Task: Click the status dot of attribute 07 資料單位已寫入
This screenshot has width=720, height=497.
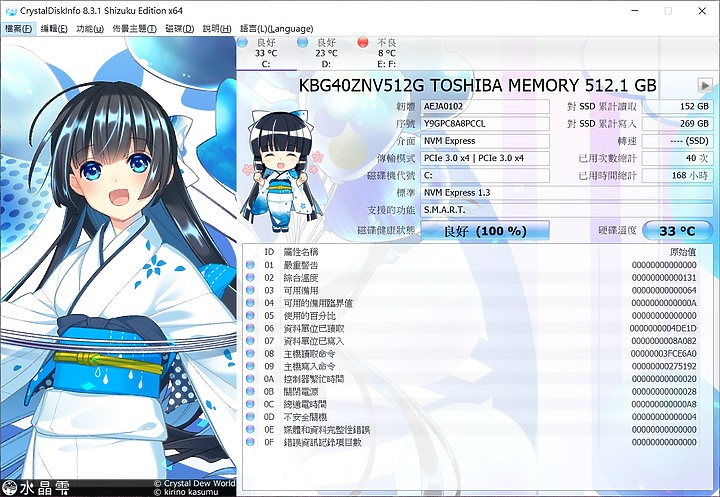Action: click(x=250, y=341)
